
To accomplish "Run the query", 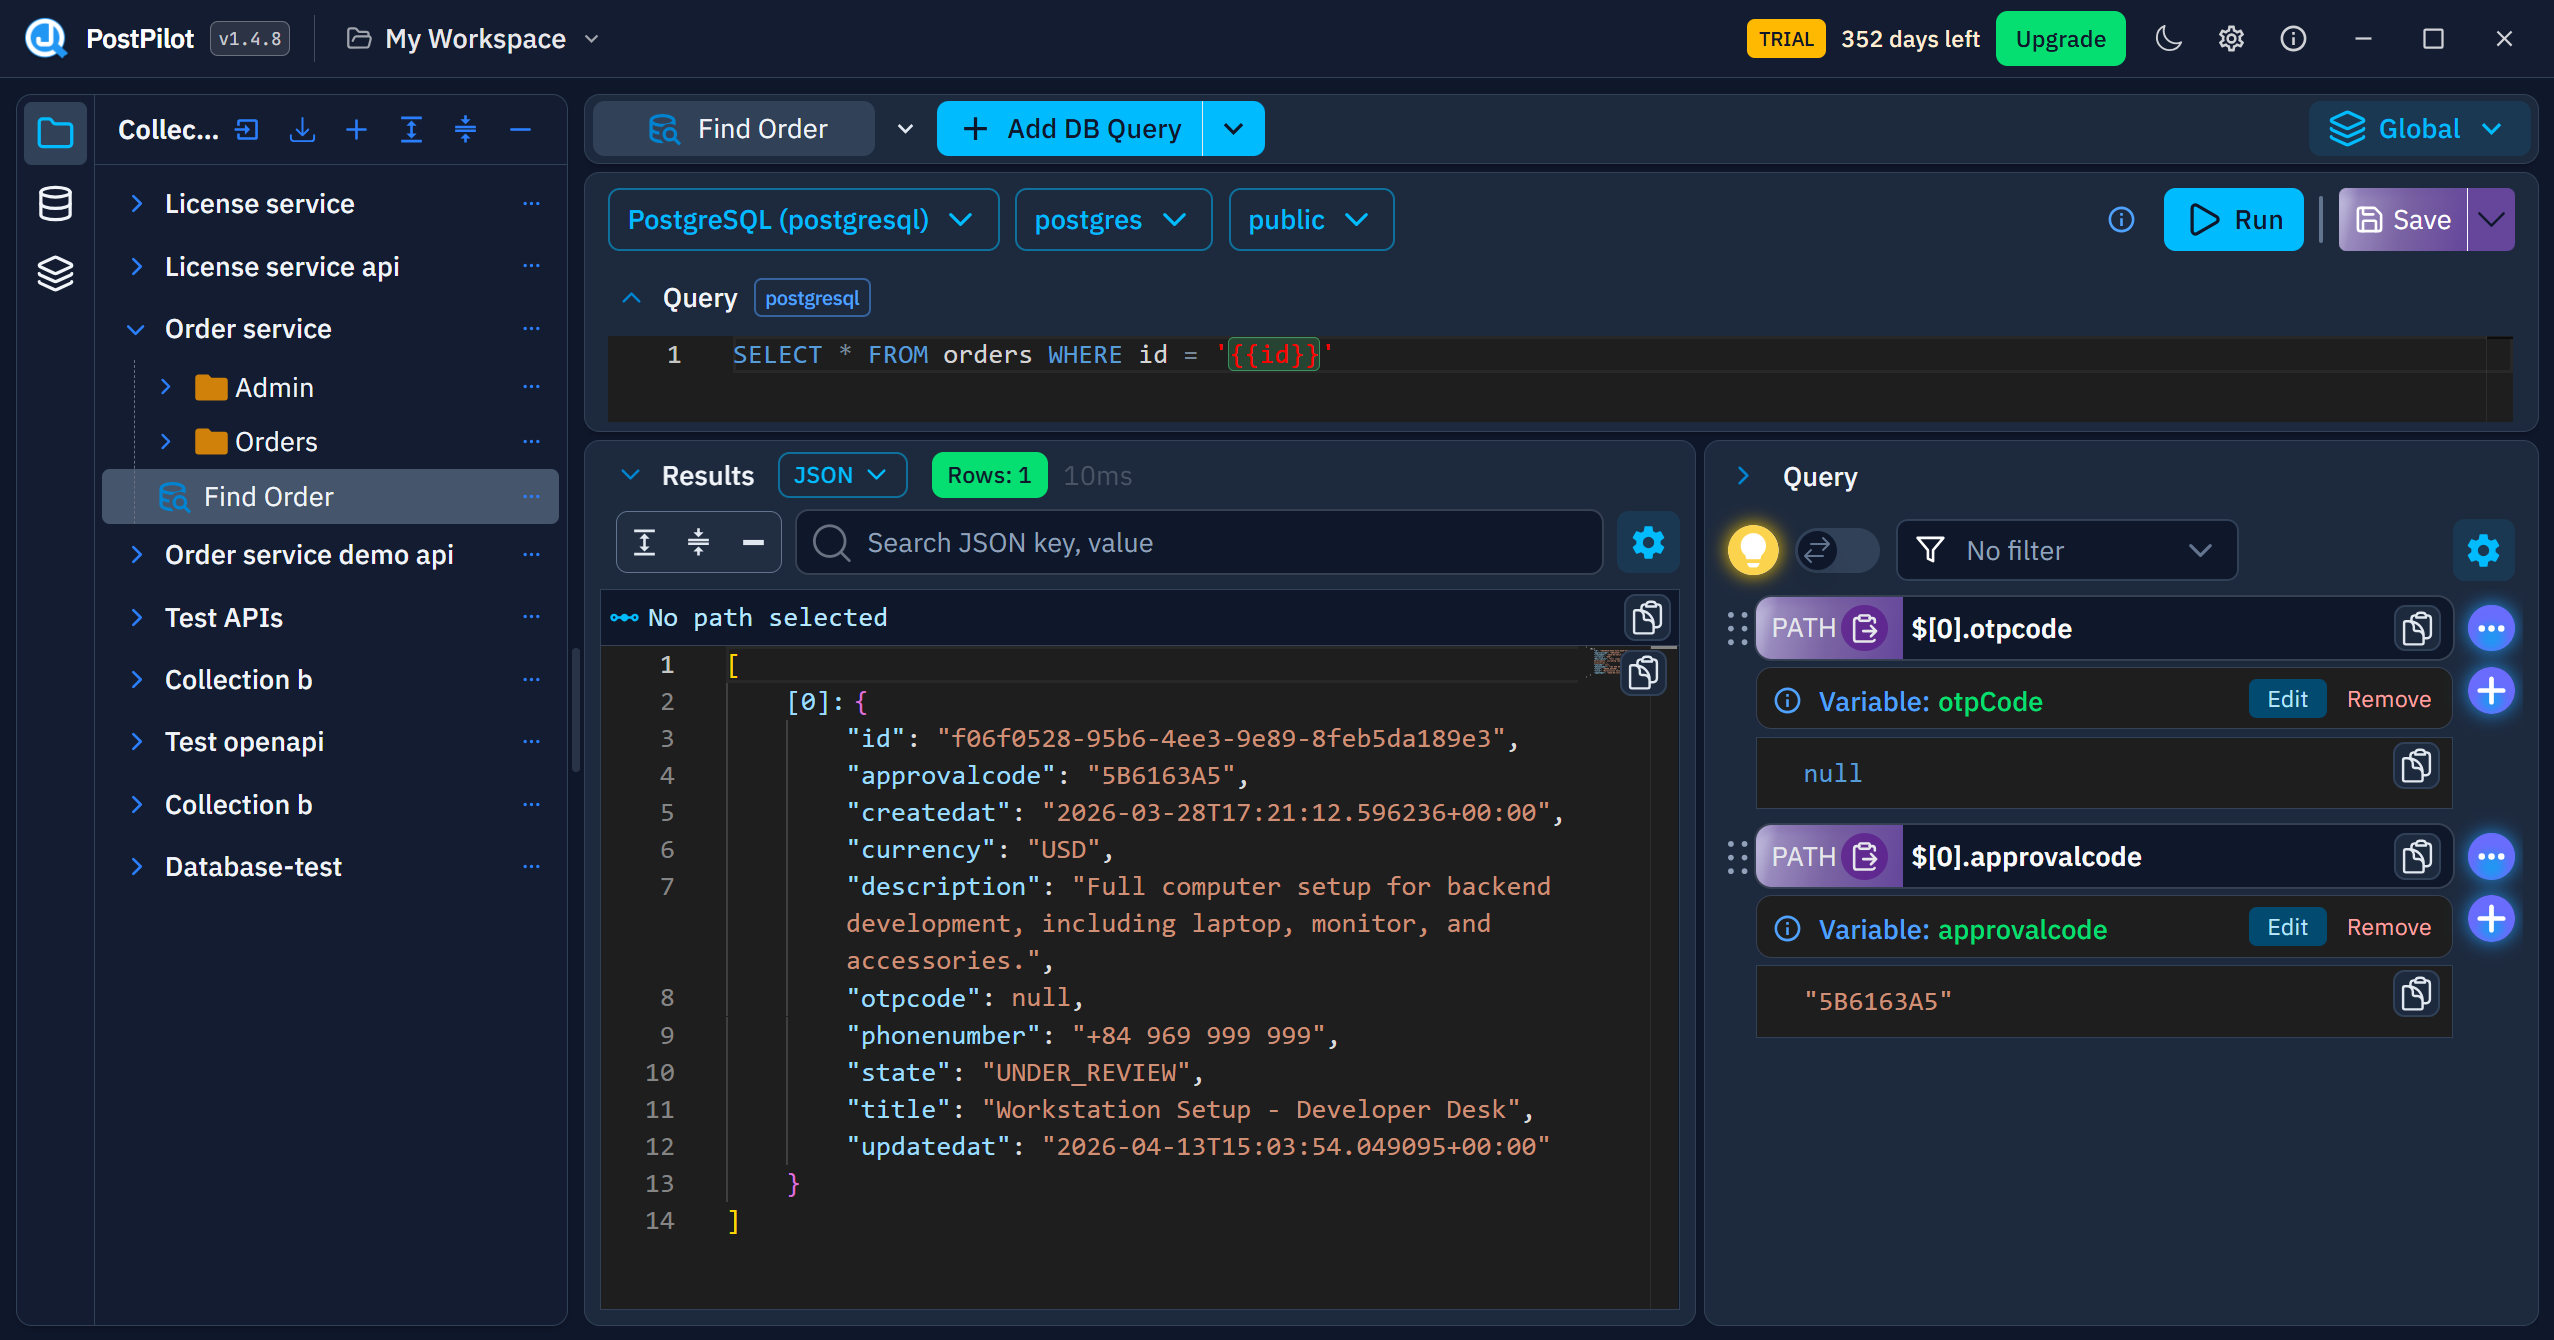I will [x=2234, y=220].
